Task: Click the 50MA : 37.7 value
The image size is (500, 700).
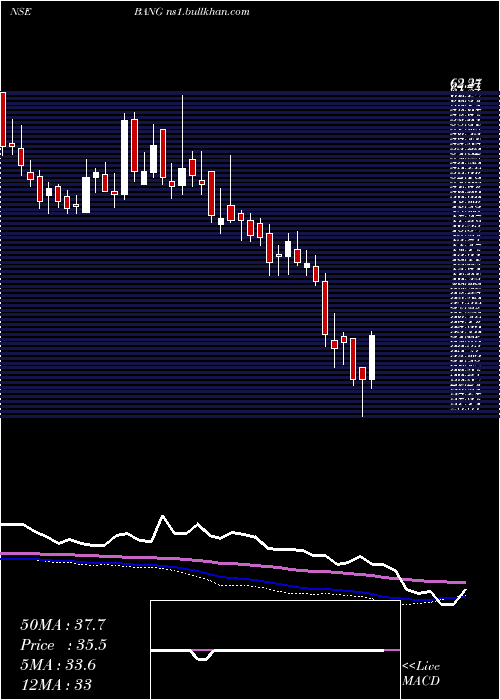Action: 63,625
